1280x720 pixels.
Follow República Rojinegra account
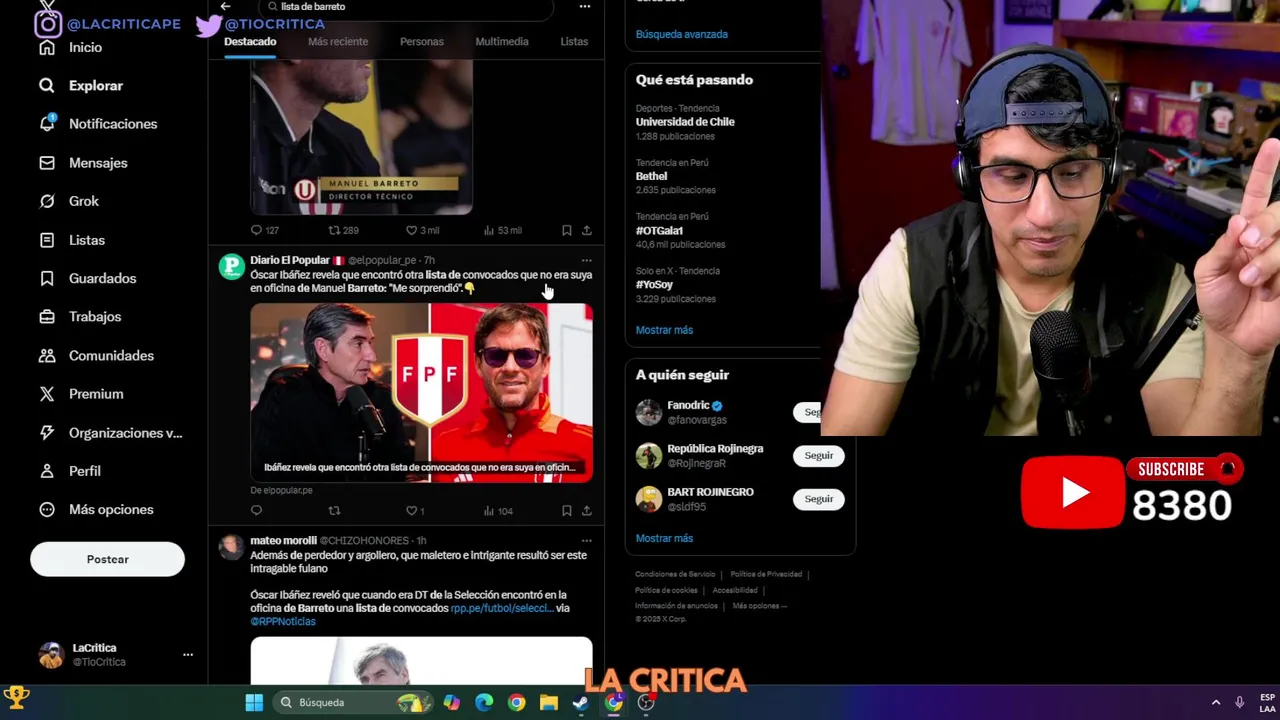click(818, 455)
